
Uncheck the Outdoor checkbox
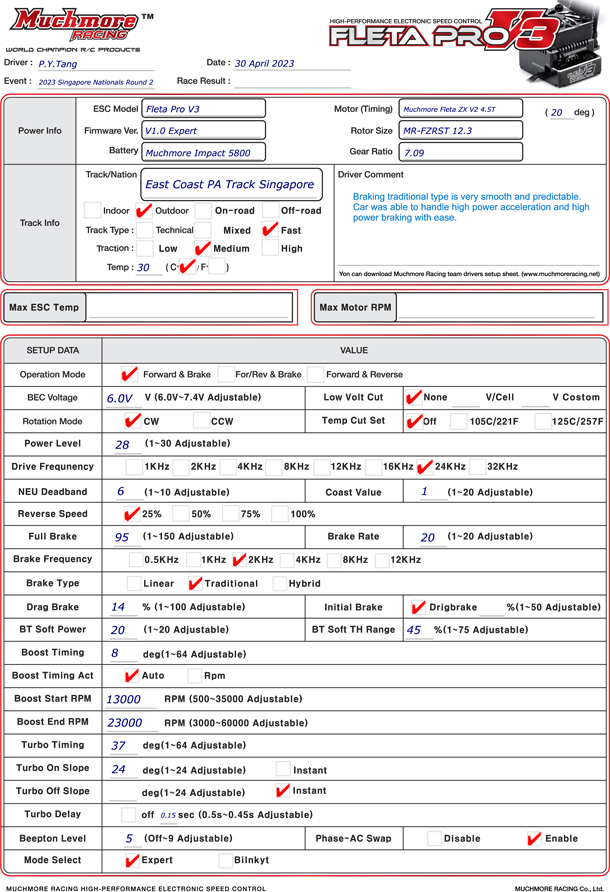tap(144, 210)
